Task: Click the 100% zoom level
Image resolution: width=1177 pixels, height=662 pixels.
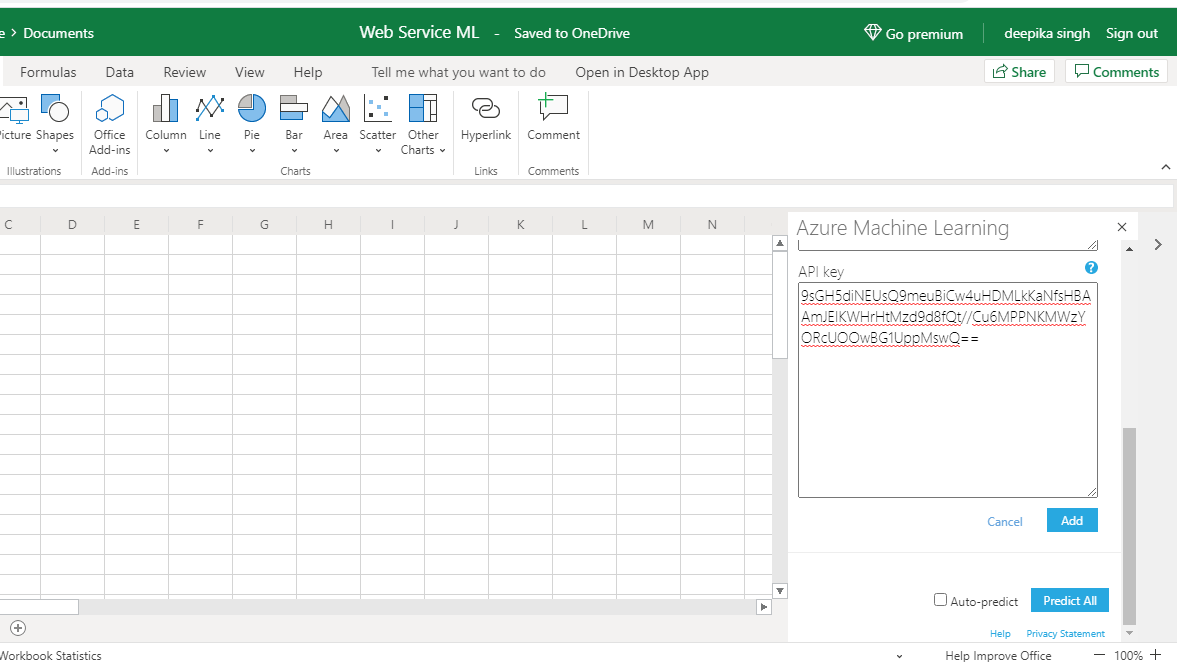Action: coord(1128,655)
